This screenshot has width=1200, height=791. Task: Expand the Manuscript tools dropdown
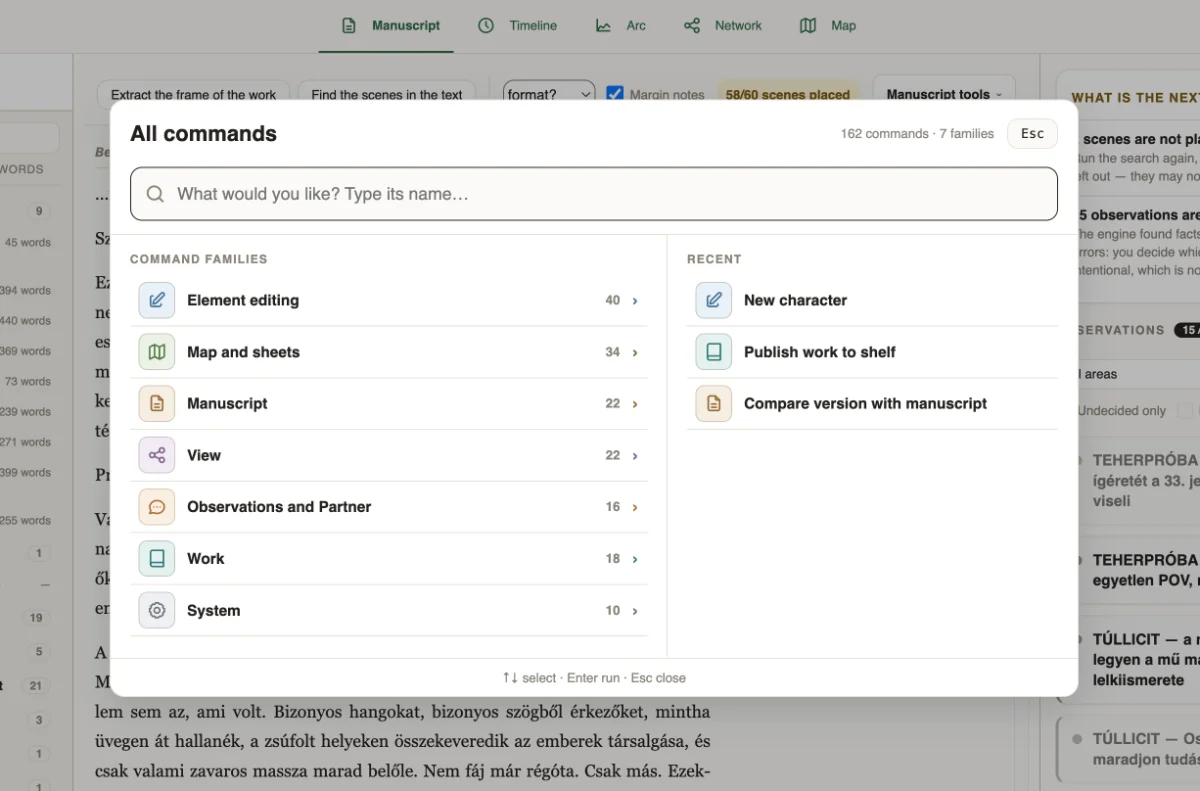944,94
